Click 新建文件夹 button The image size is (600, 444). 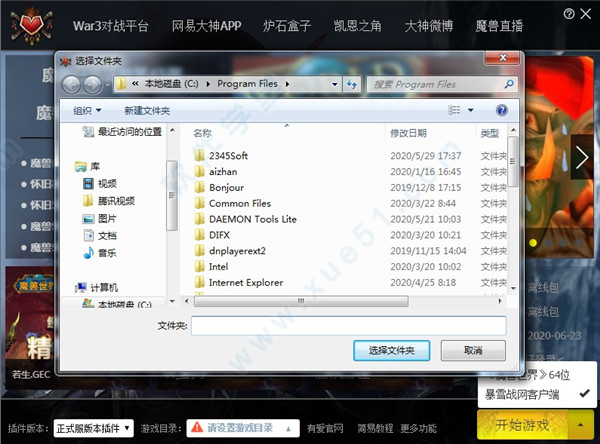pos(147,111)
